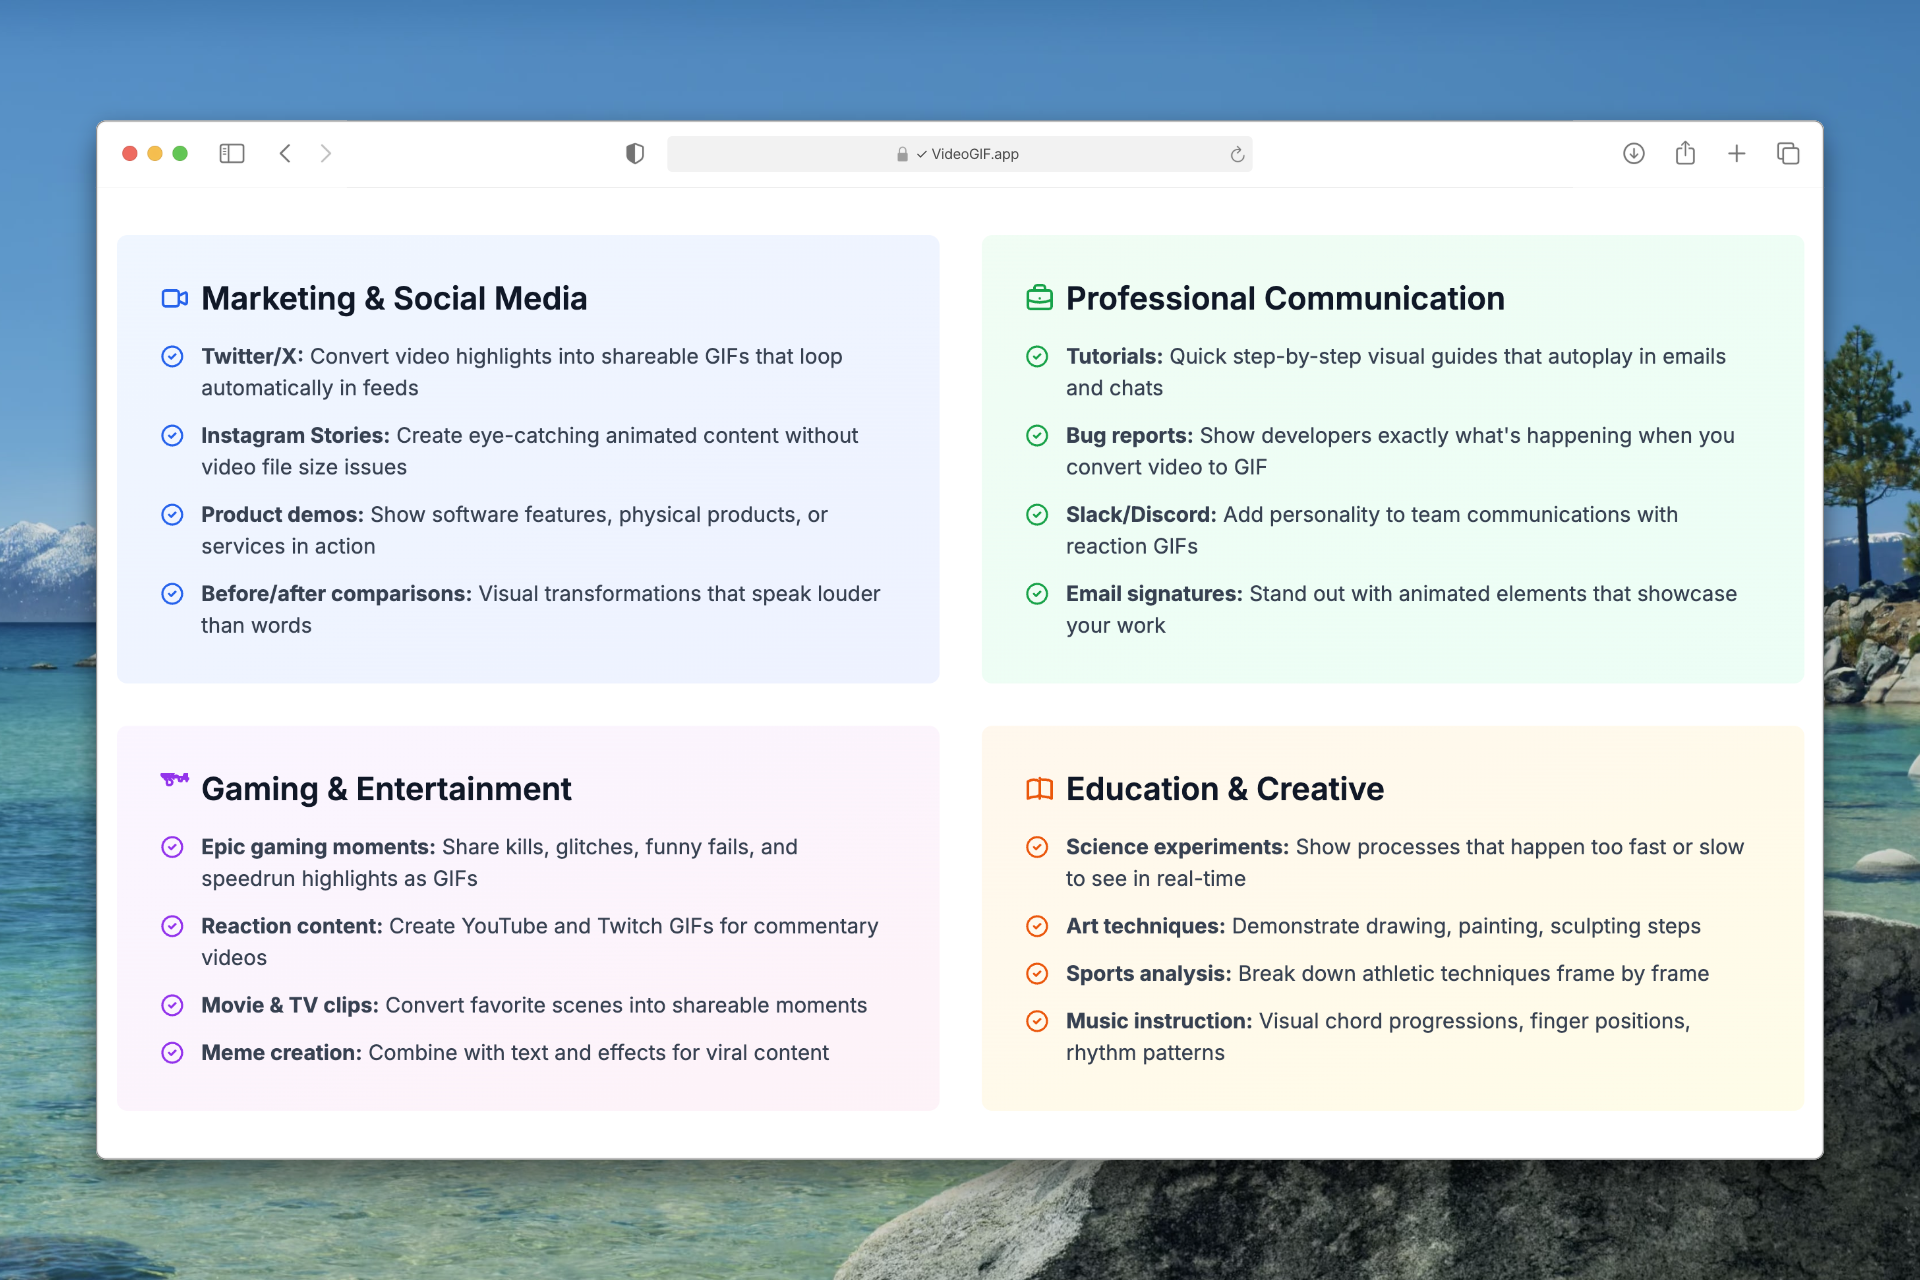Toggle the checkmark next to Twitter/X
Screen dimensions: 1920x1280
(173, 356)
